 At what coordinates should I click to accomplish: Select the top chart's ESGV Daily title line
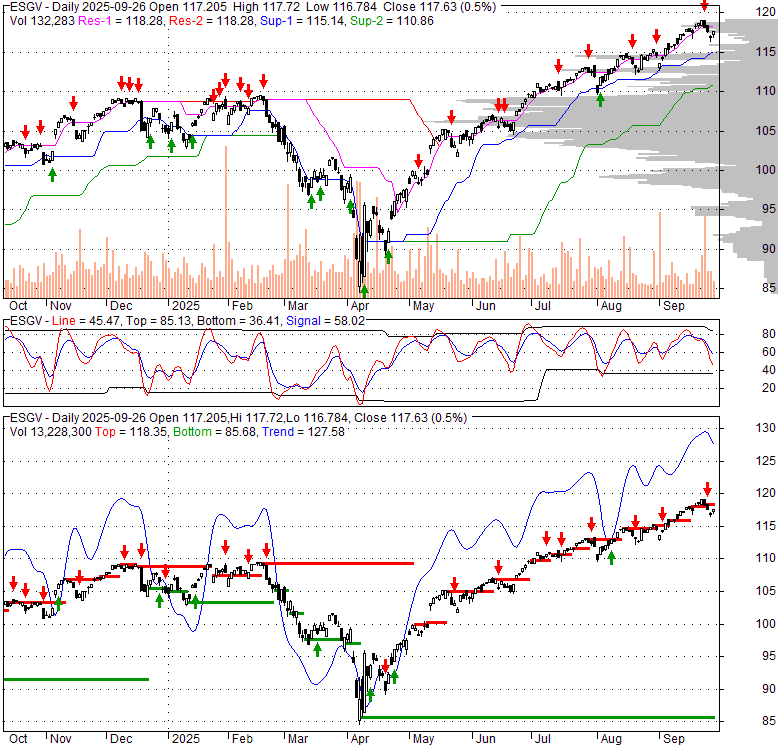[253, 7]
